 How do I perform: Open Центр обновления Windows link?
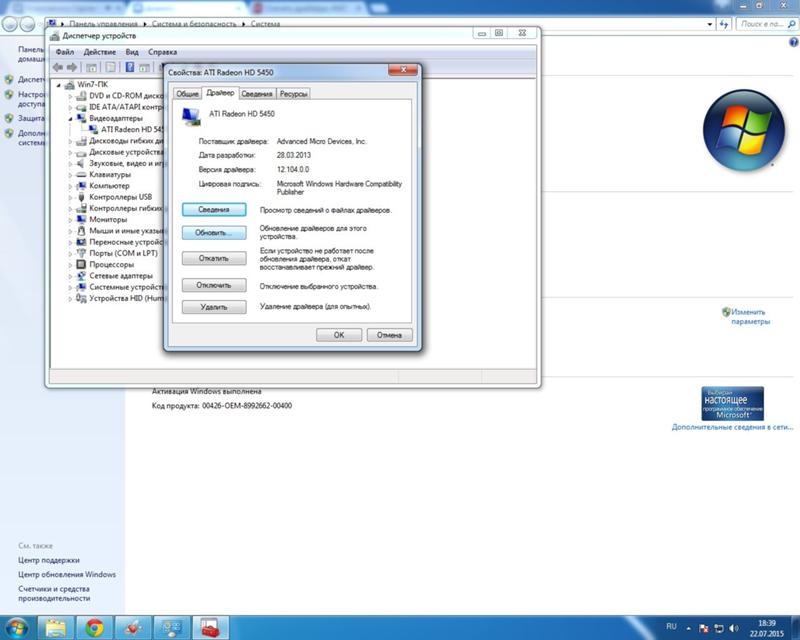(67, 575)
